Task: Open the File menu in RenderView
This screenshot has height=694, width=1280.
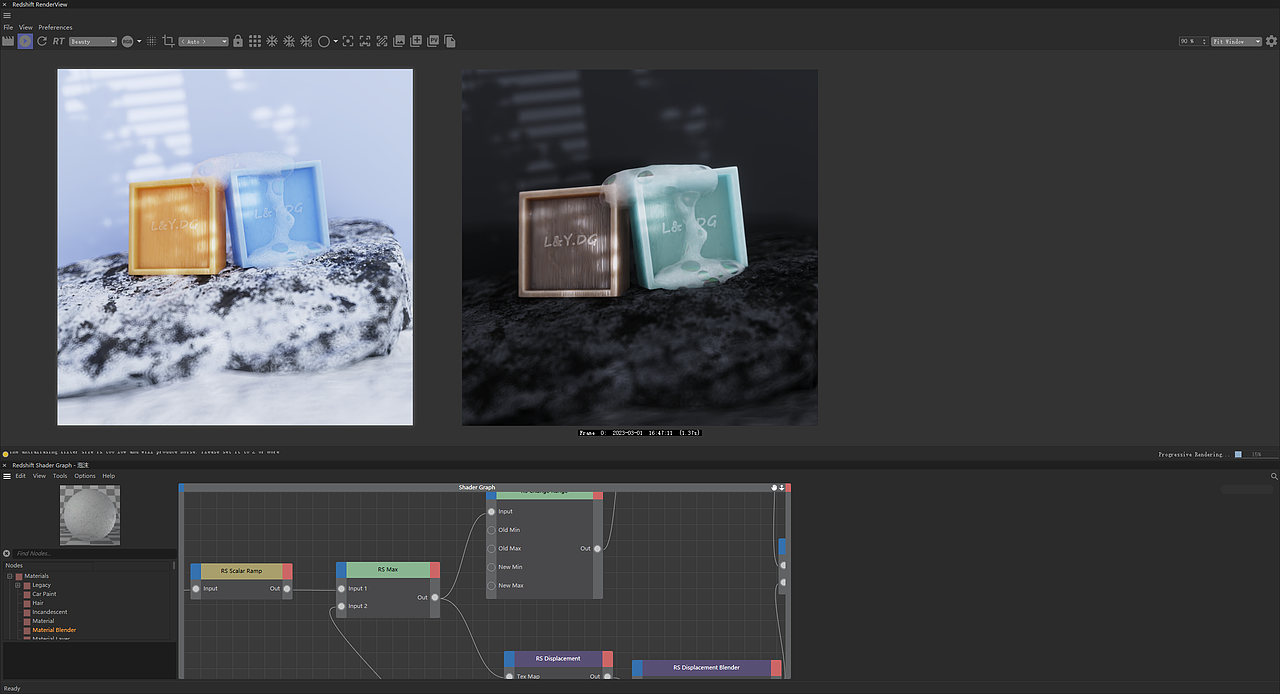Action: point(8,27)
